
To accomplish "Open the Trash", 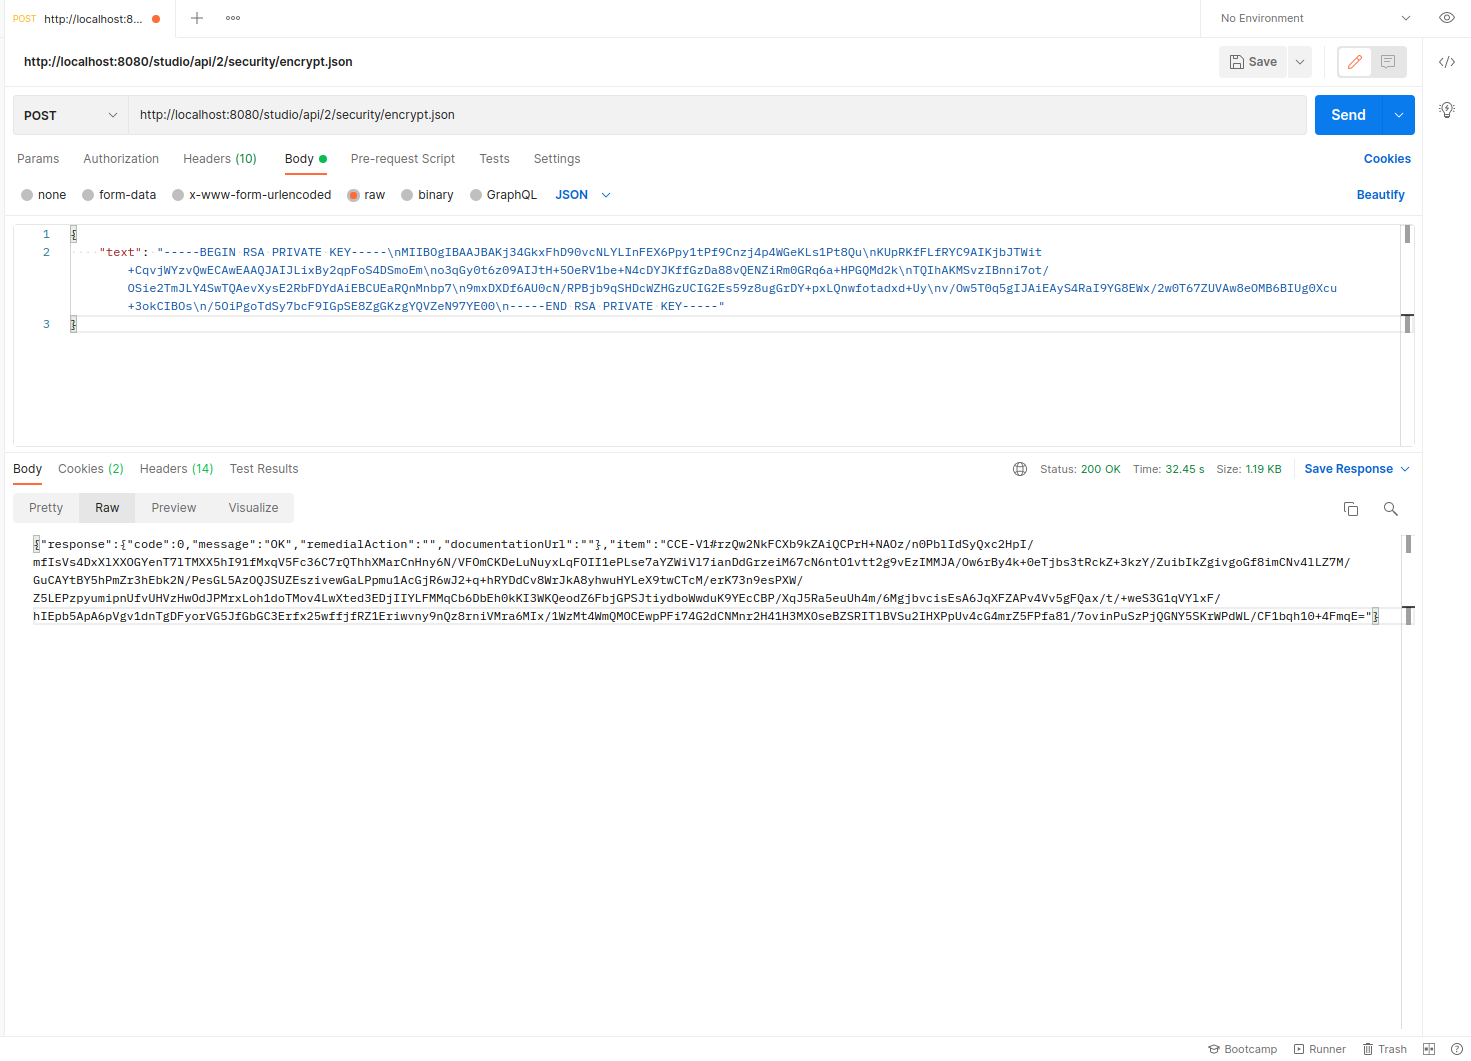I will click(1384, 1048).
